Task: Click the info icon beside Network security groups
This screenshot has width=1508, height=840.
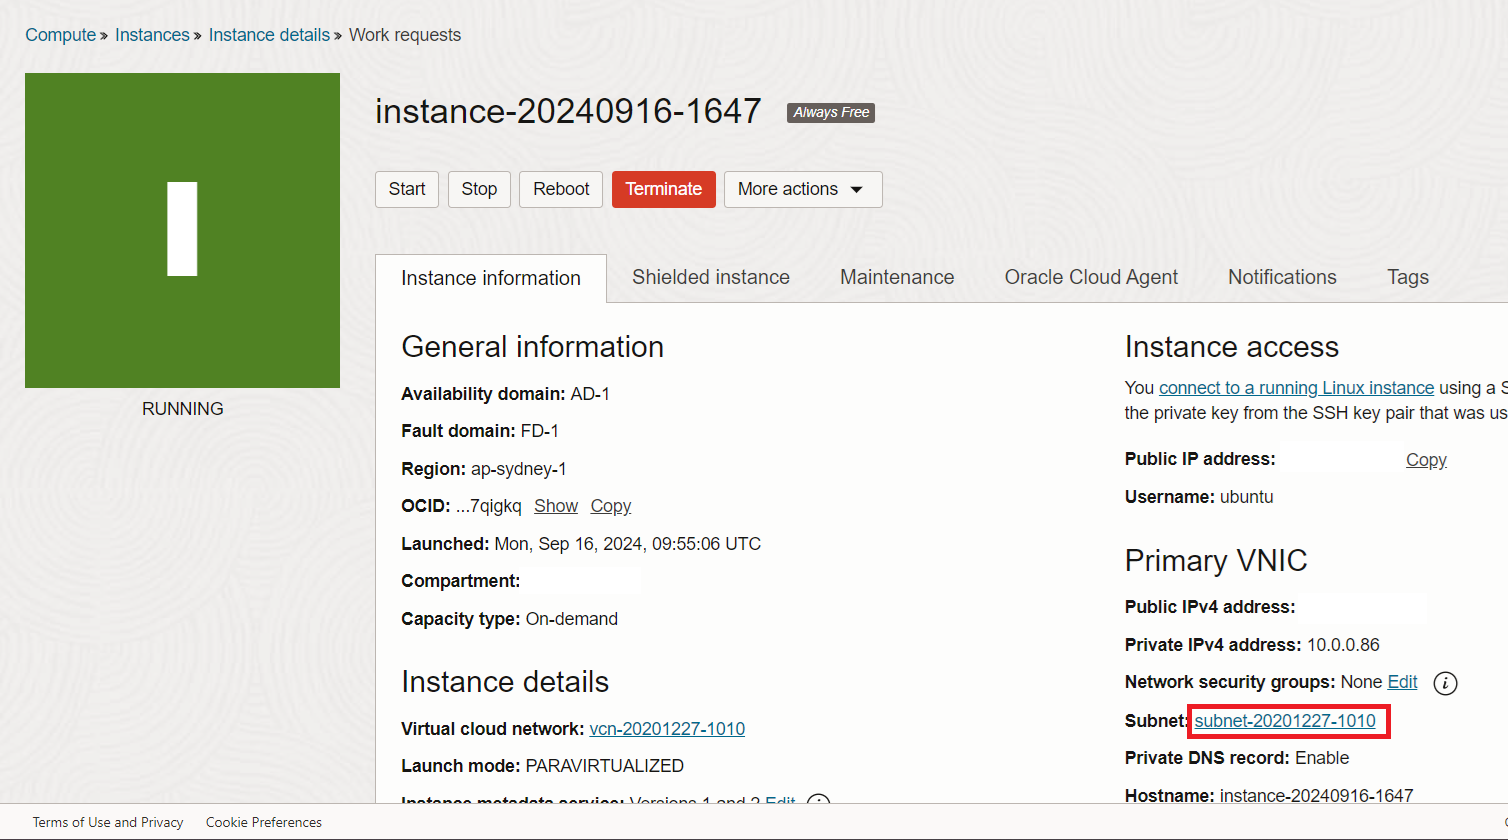Action: (x=1445, y=683)
